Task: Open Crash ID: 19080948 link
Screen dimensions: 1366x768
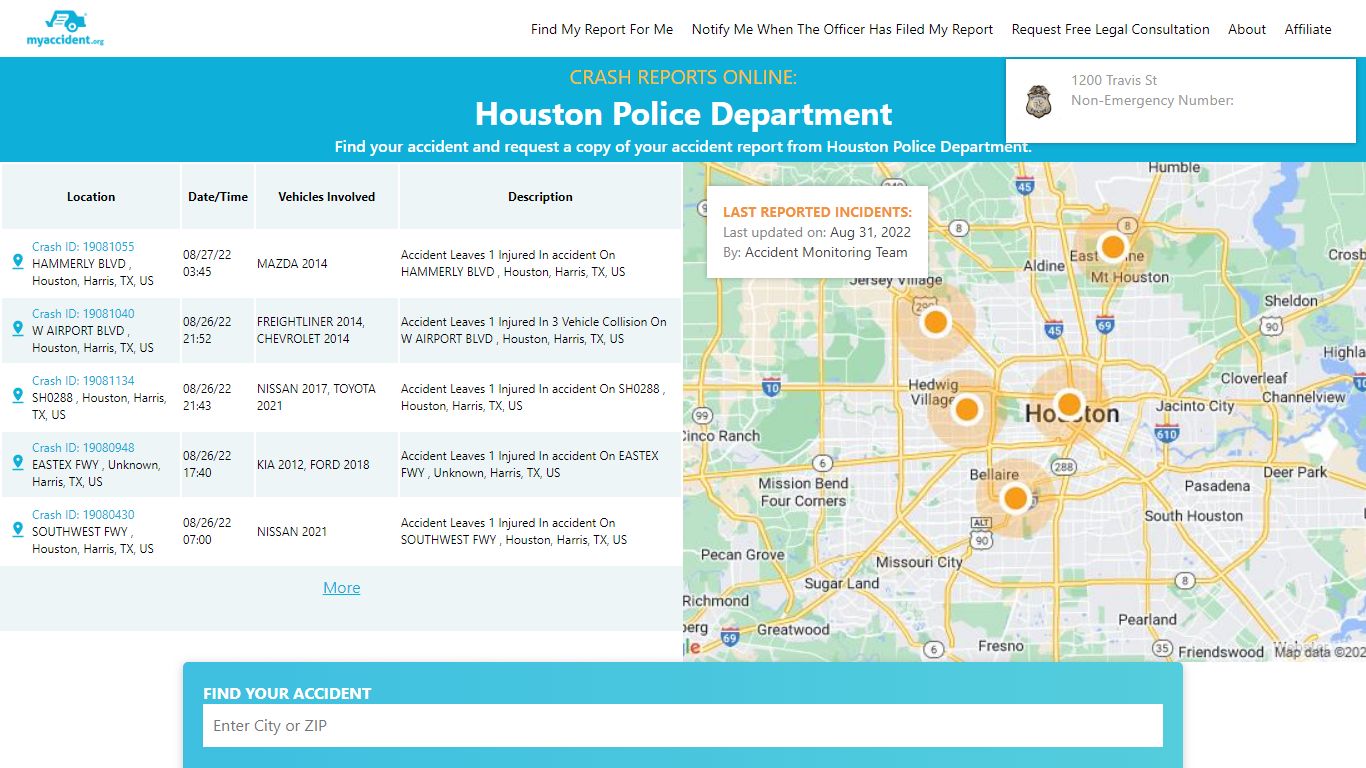Action: (x=83, y=448)
